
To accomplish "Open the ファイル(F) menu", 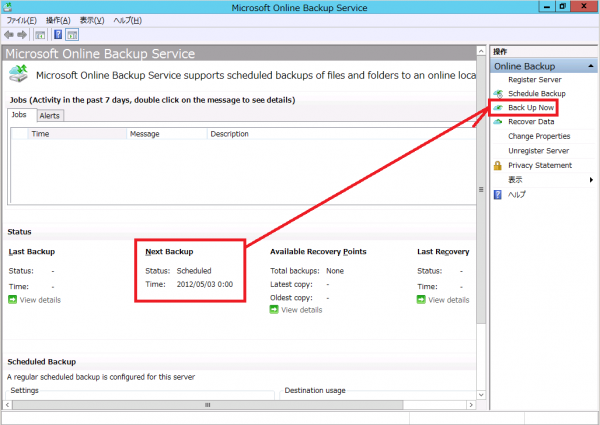I will (x=22, y=20).
